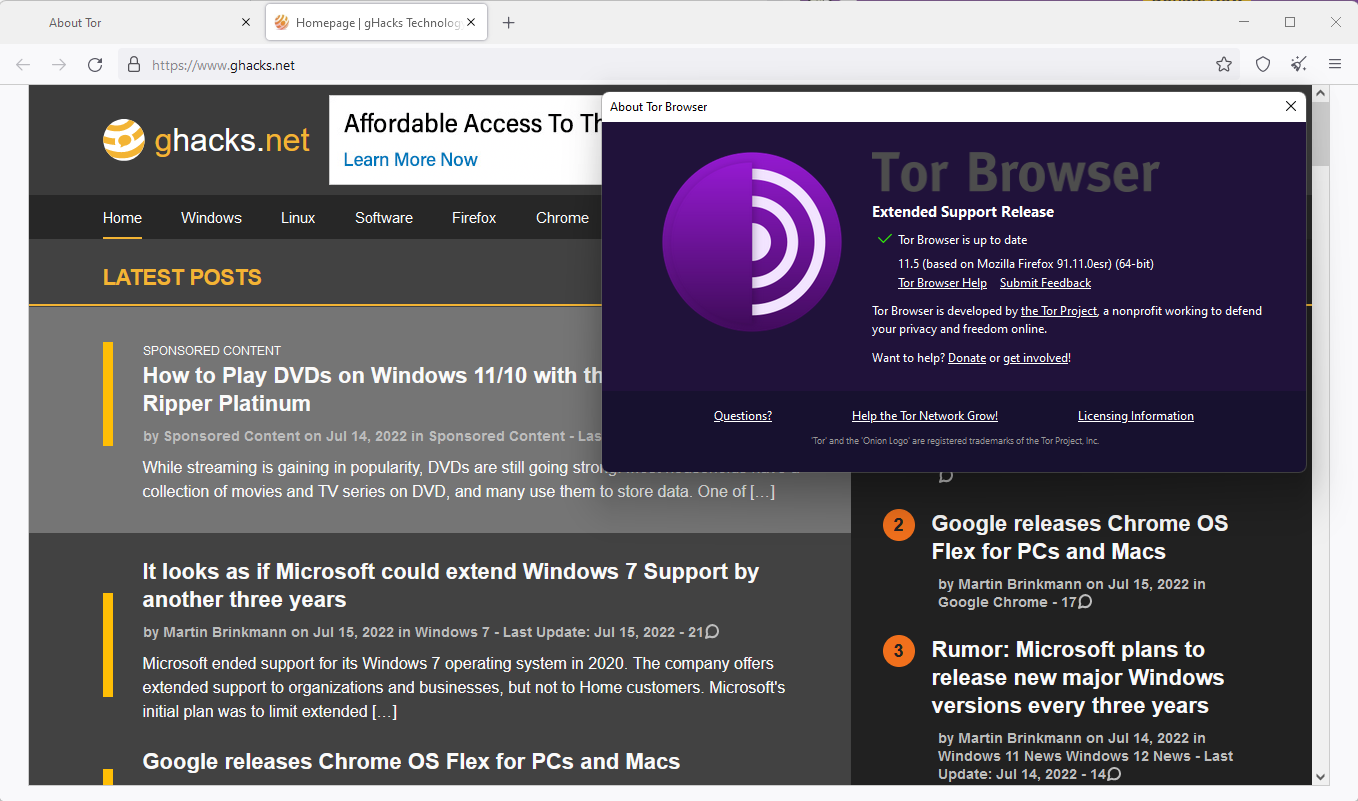Open the Tor Browser Help link
This screenshot has width=1358, height=801.
click(942, 283)
